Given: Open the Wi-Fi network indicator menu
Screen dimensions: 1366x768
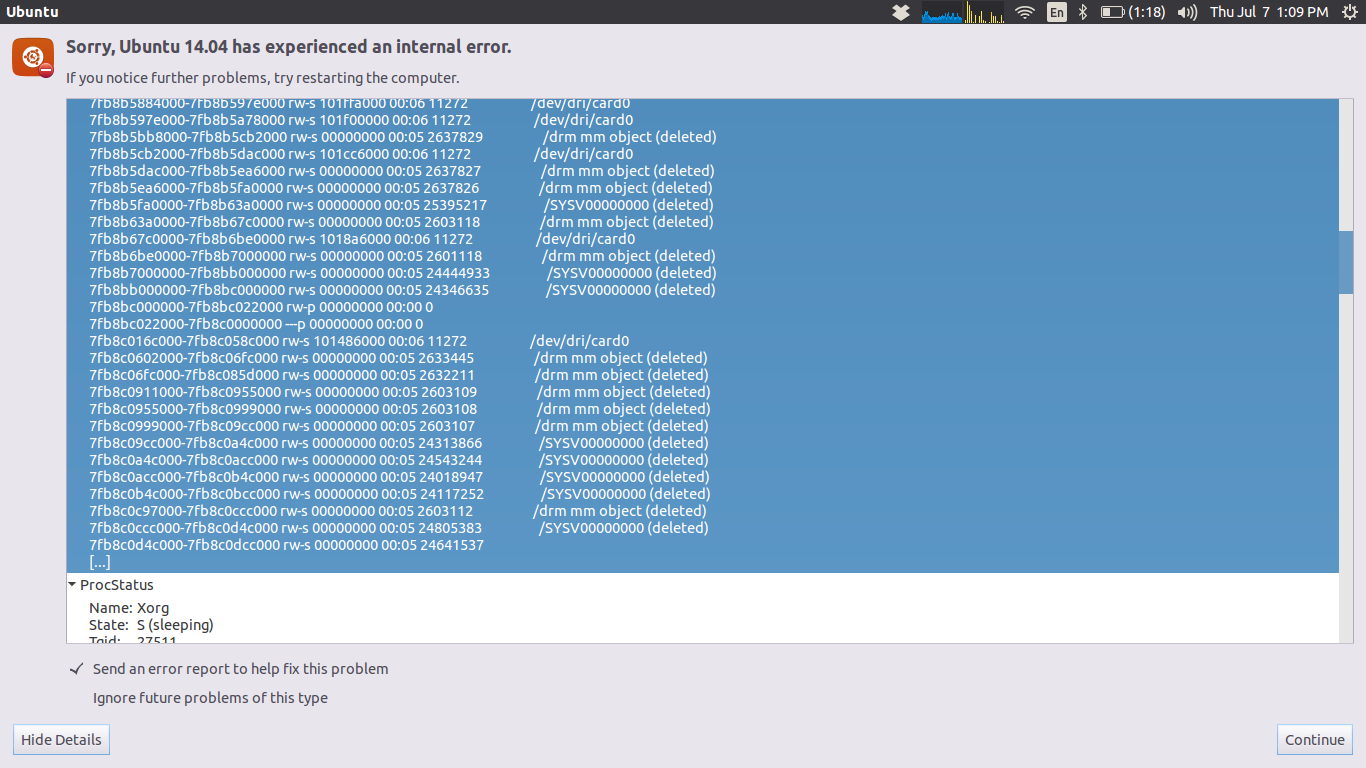Looking at the screenshot, I should 1025,12.
